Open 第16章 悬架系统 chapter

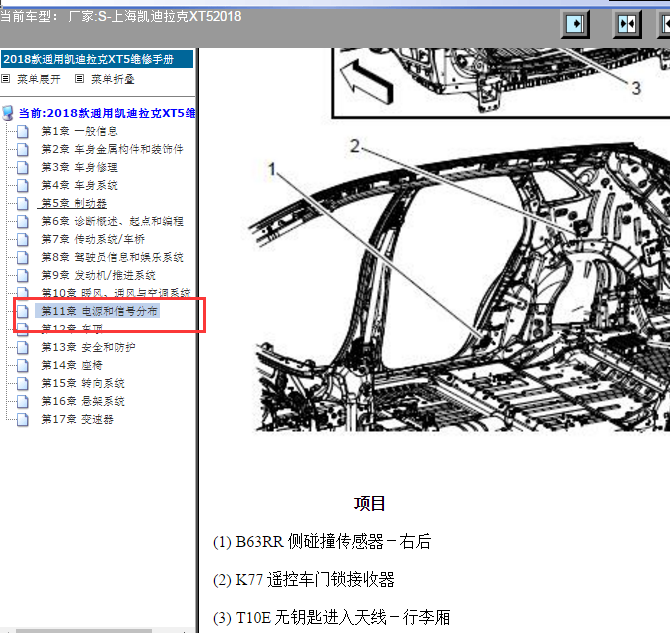83,401
